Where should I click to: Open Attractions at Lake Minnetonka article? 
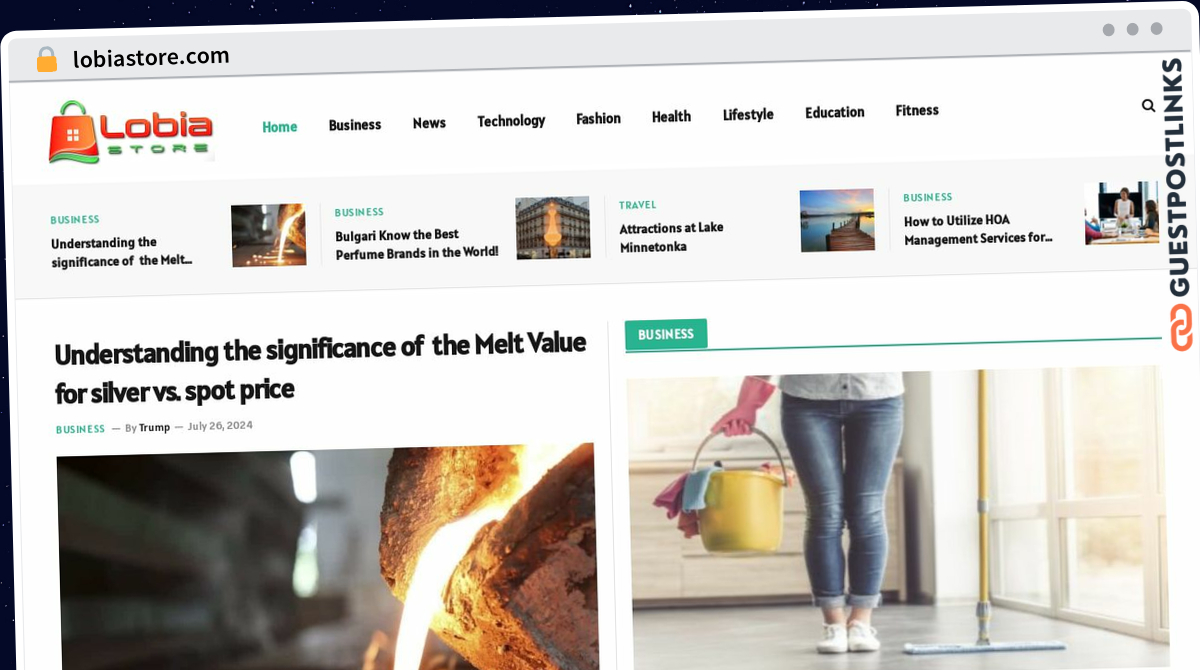[671, 237]
